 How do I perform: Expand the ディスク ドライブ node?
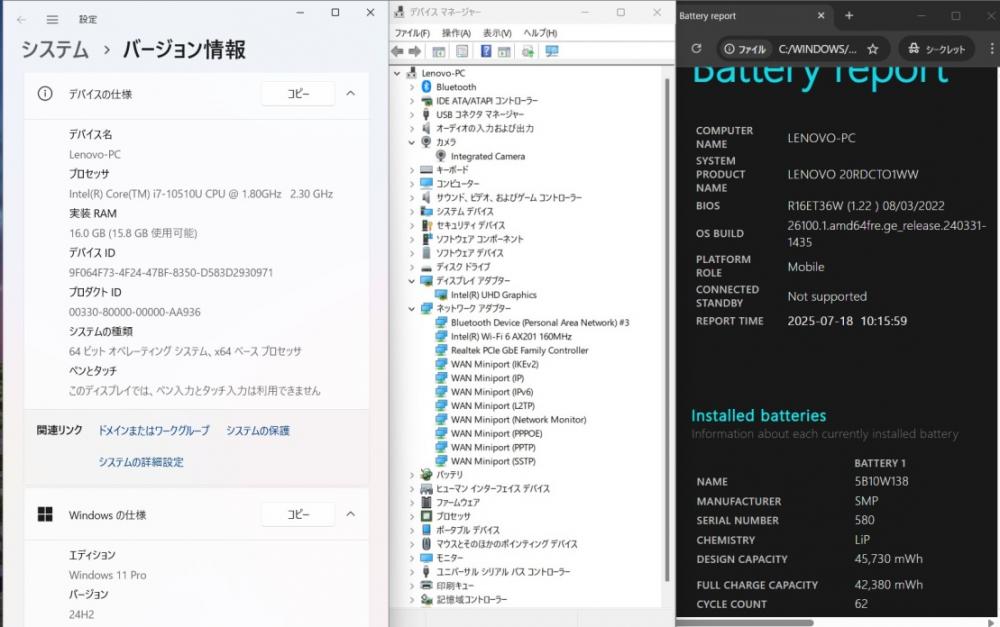coord(411,267)
